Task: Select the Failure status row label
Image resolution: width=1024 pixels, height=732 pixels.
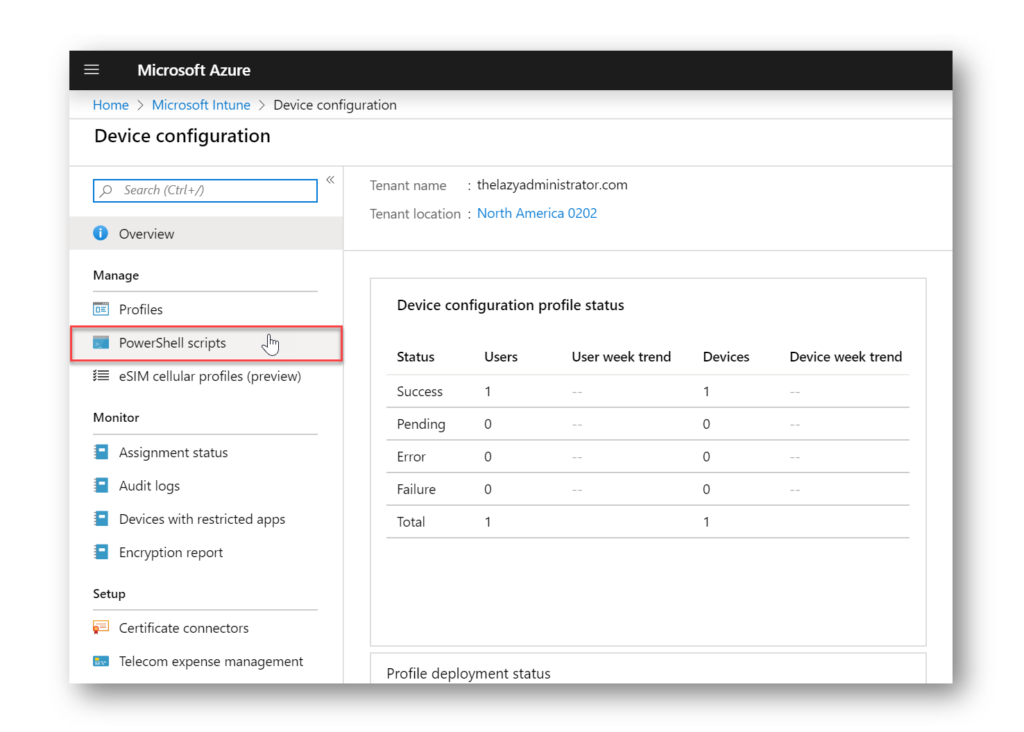Action: 416,489
